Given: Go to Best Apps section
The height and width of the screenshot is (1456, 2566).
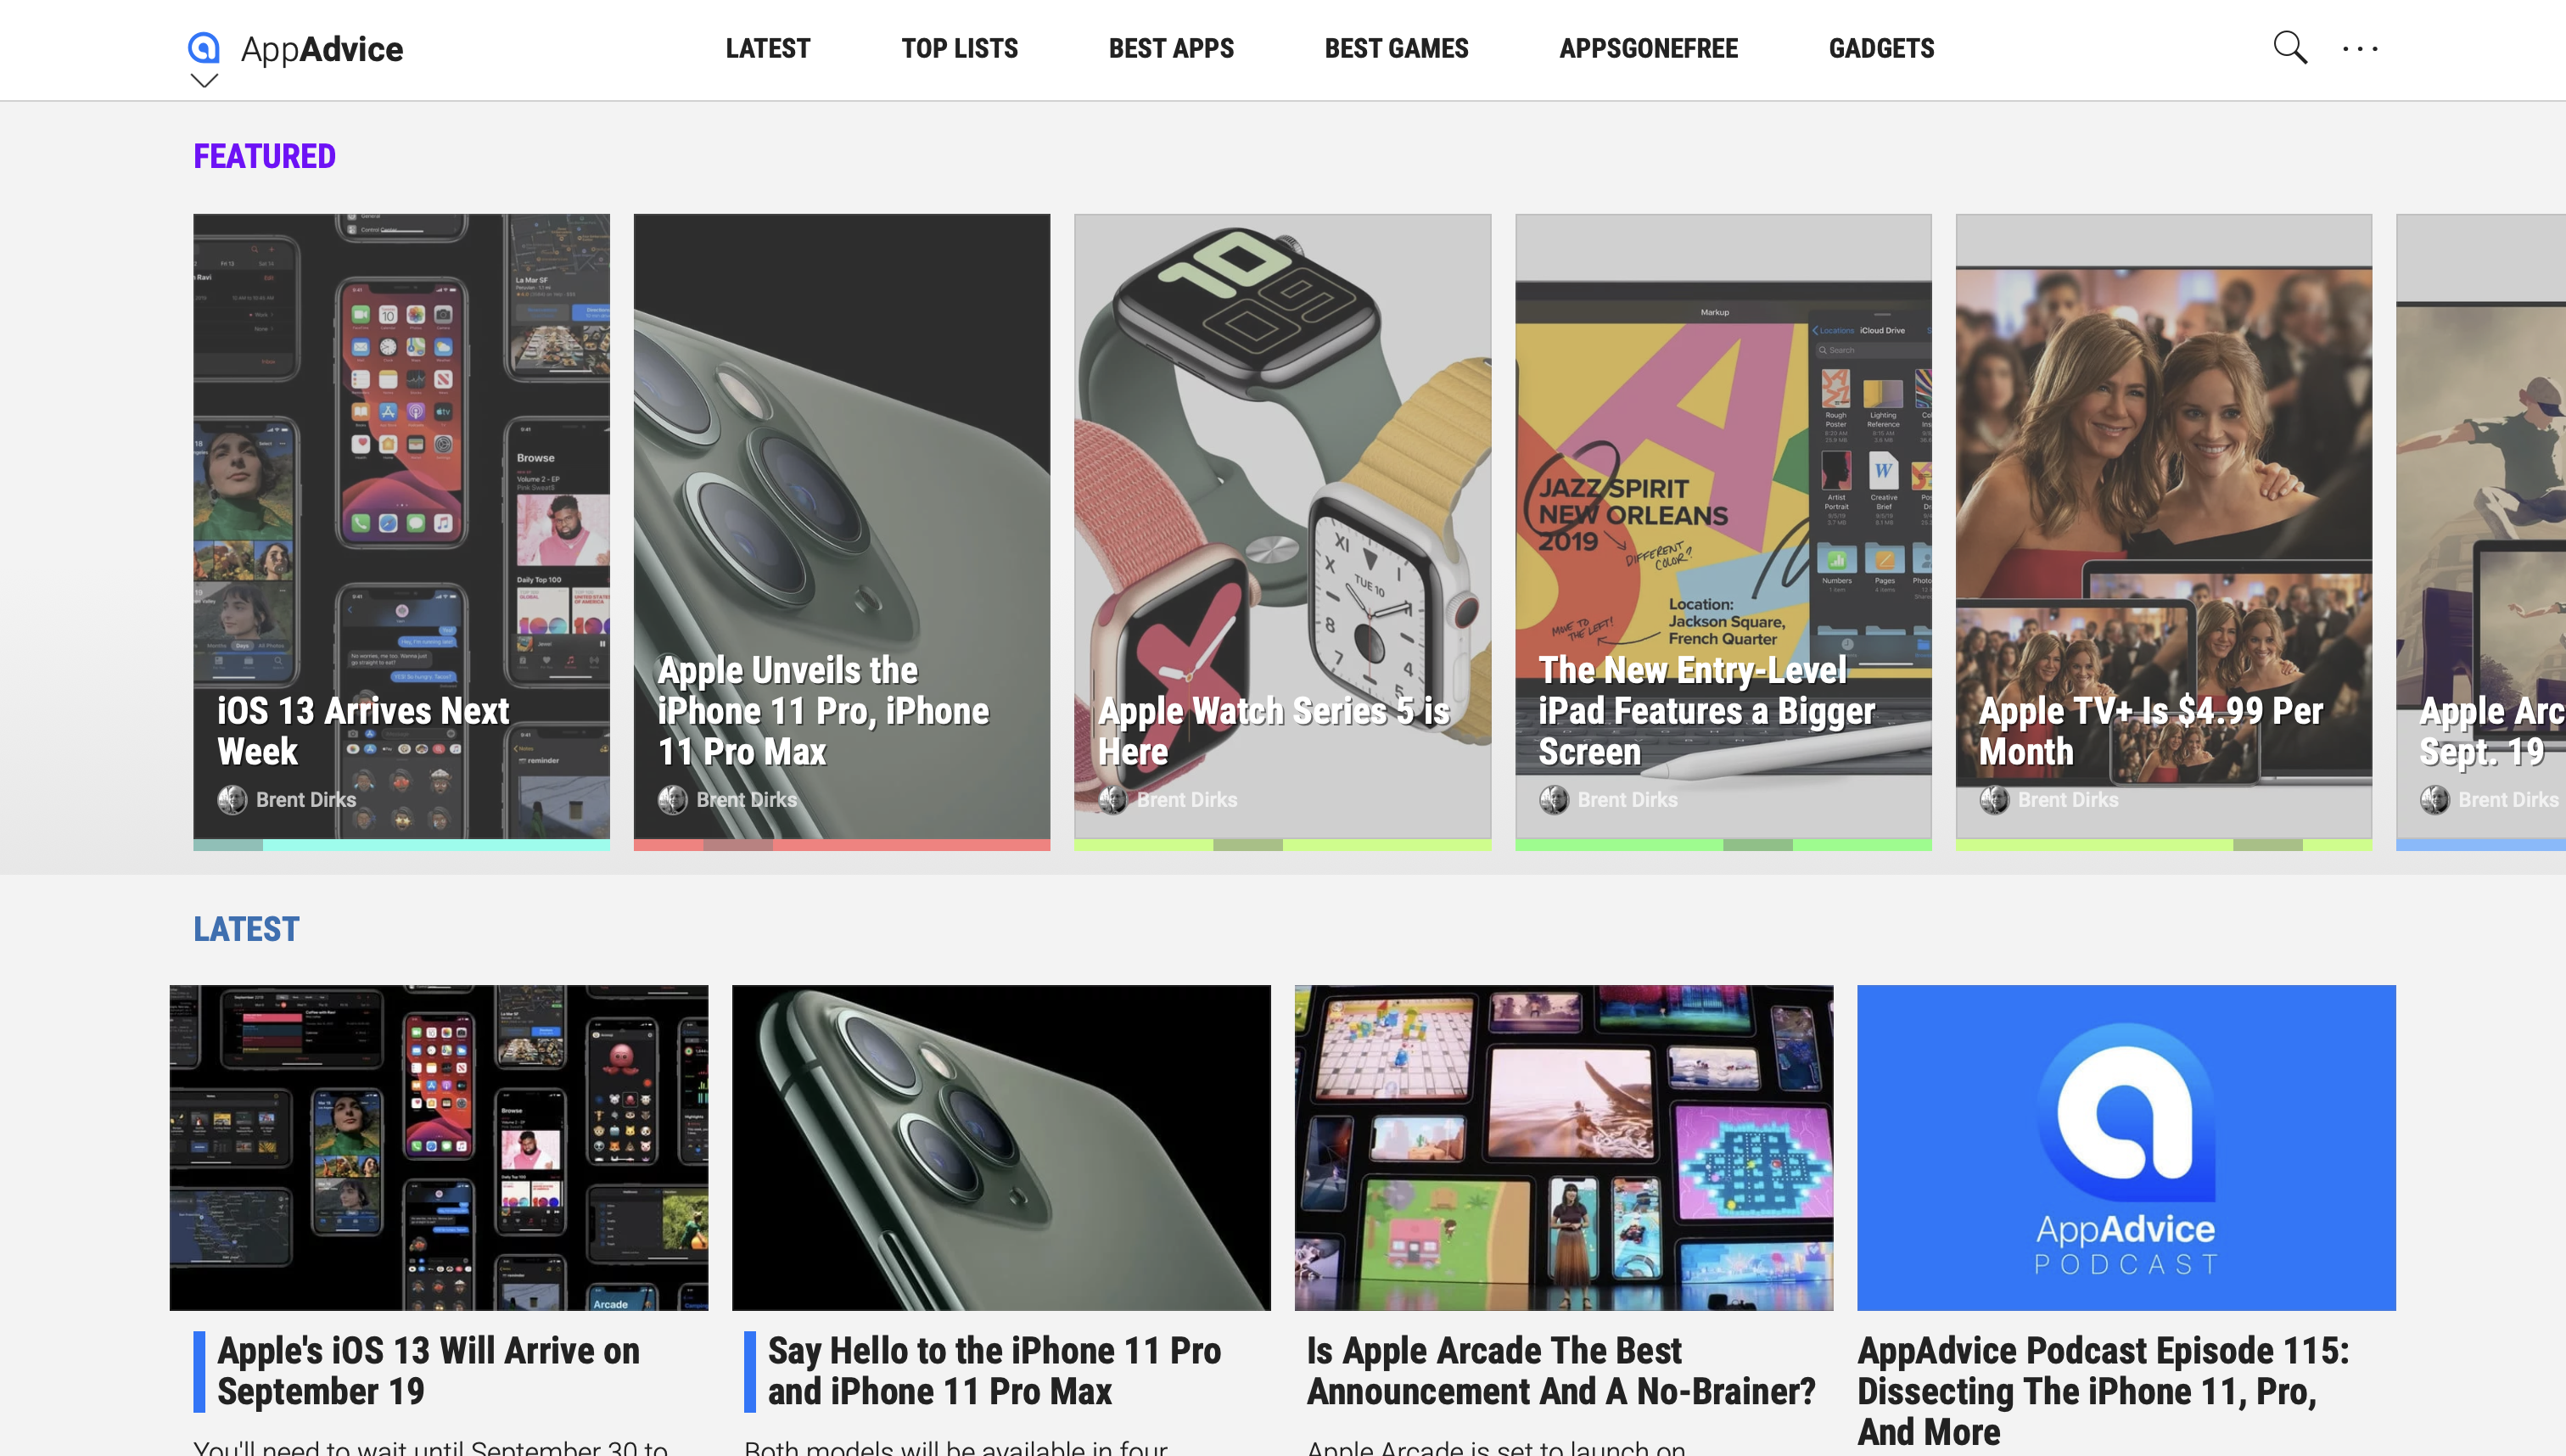Looking at the screenshot, I should [x=1170, y=48].
